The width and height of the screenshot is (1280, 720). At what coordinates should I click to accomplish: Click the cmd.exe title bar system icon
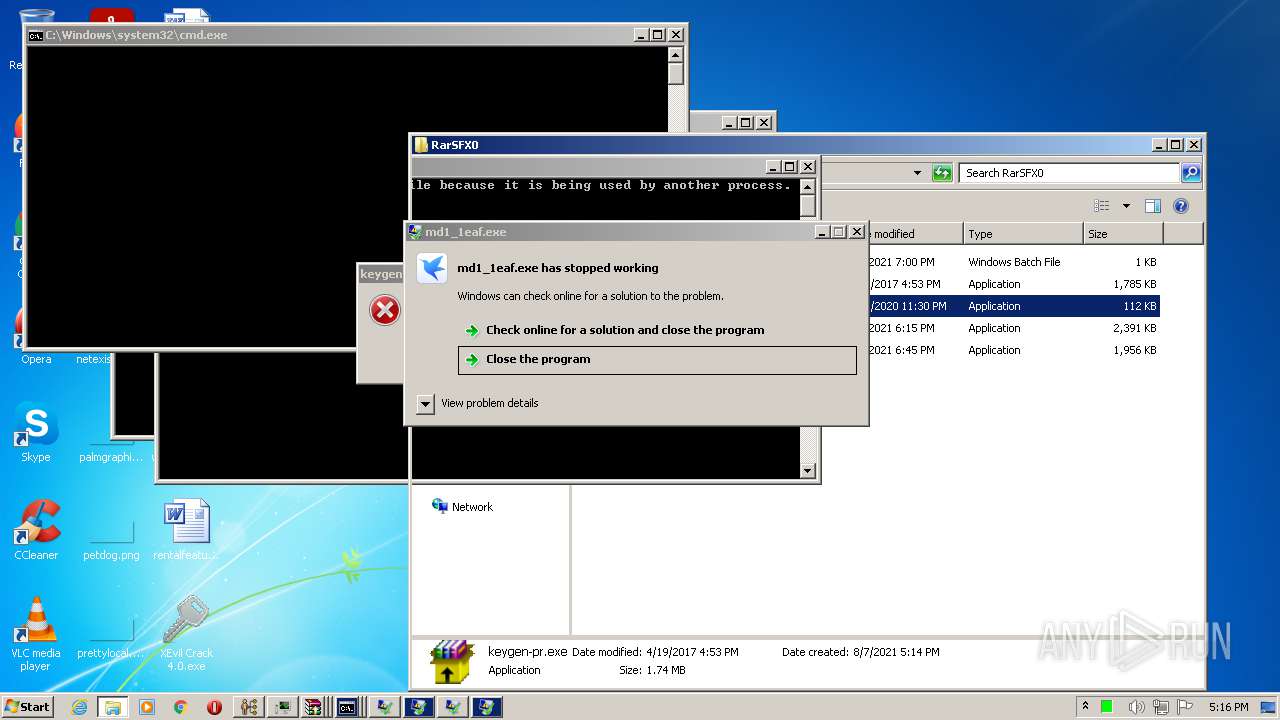coord(35,35)
